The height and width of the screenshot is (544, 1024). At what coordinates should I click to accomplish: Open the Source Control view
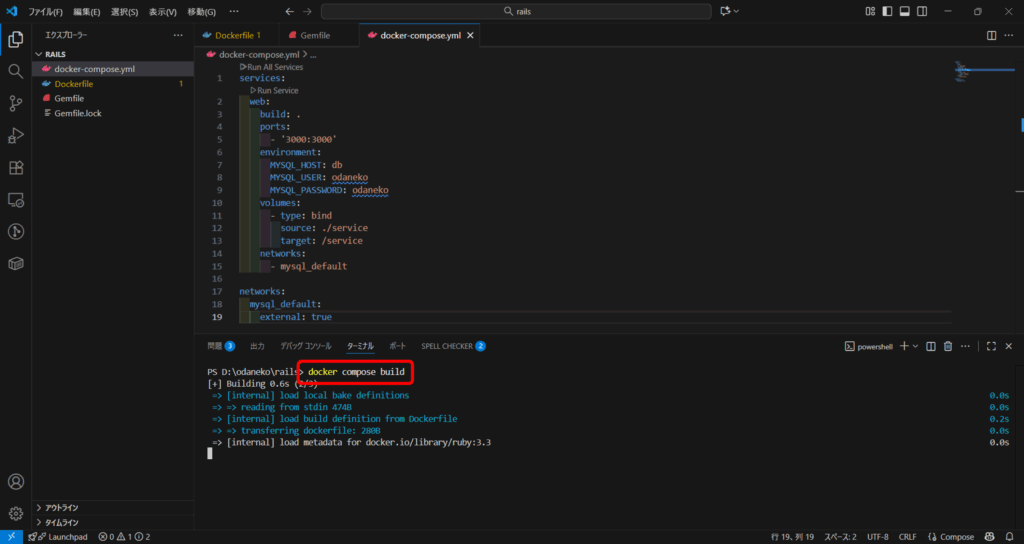tap(15, 103)
